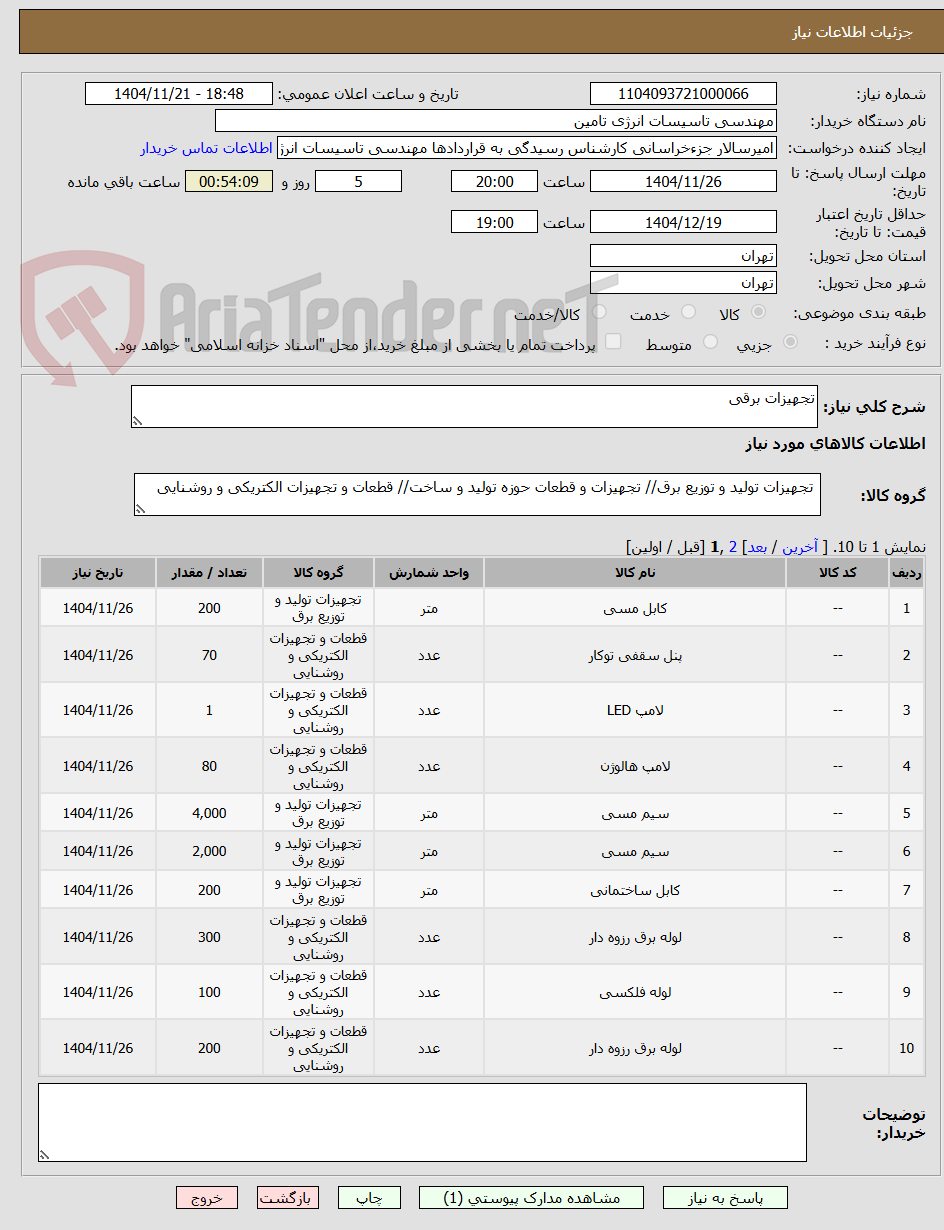Select the کابل ساختمانی item
This screenshot has height=1230, width=944.
[635, 889]
